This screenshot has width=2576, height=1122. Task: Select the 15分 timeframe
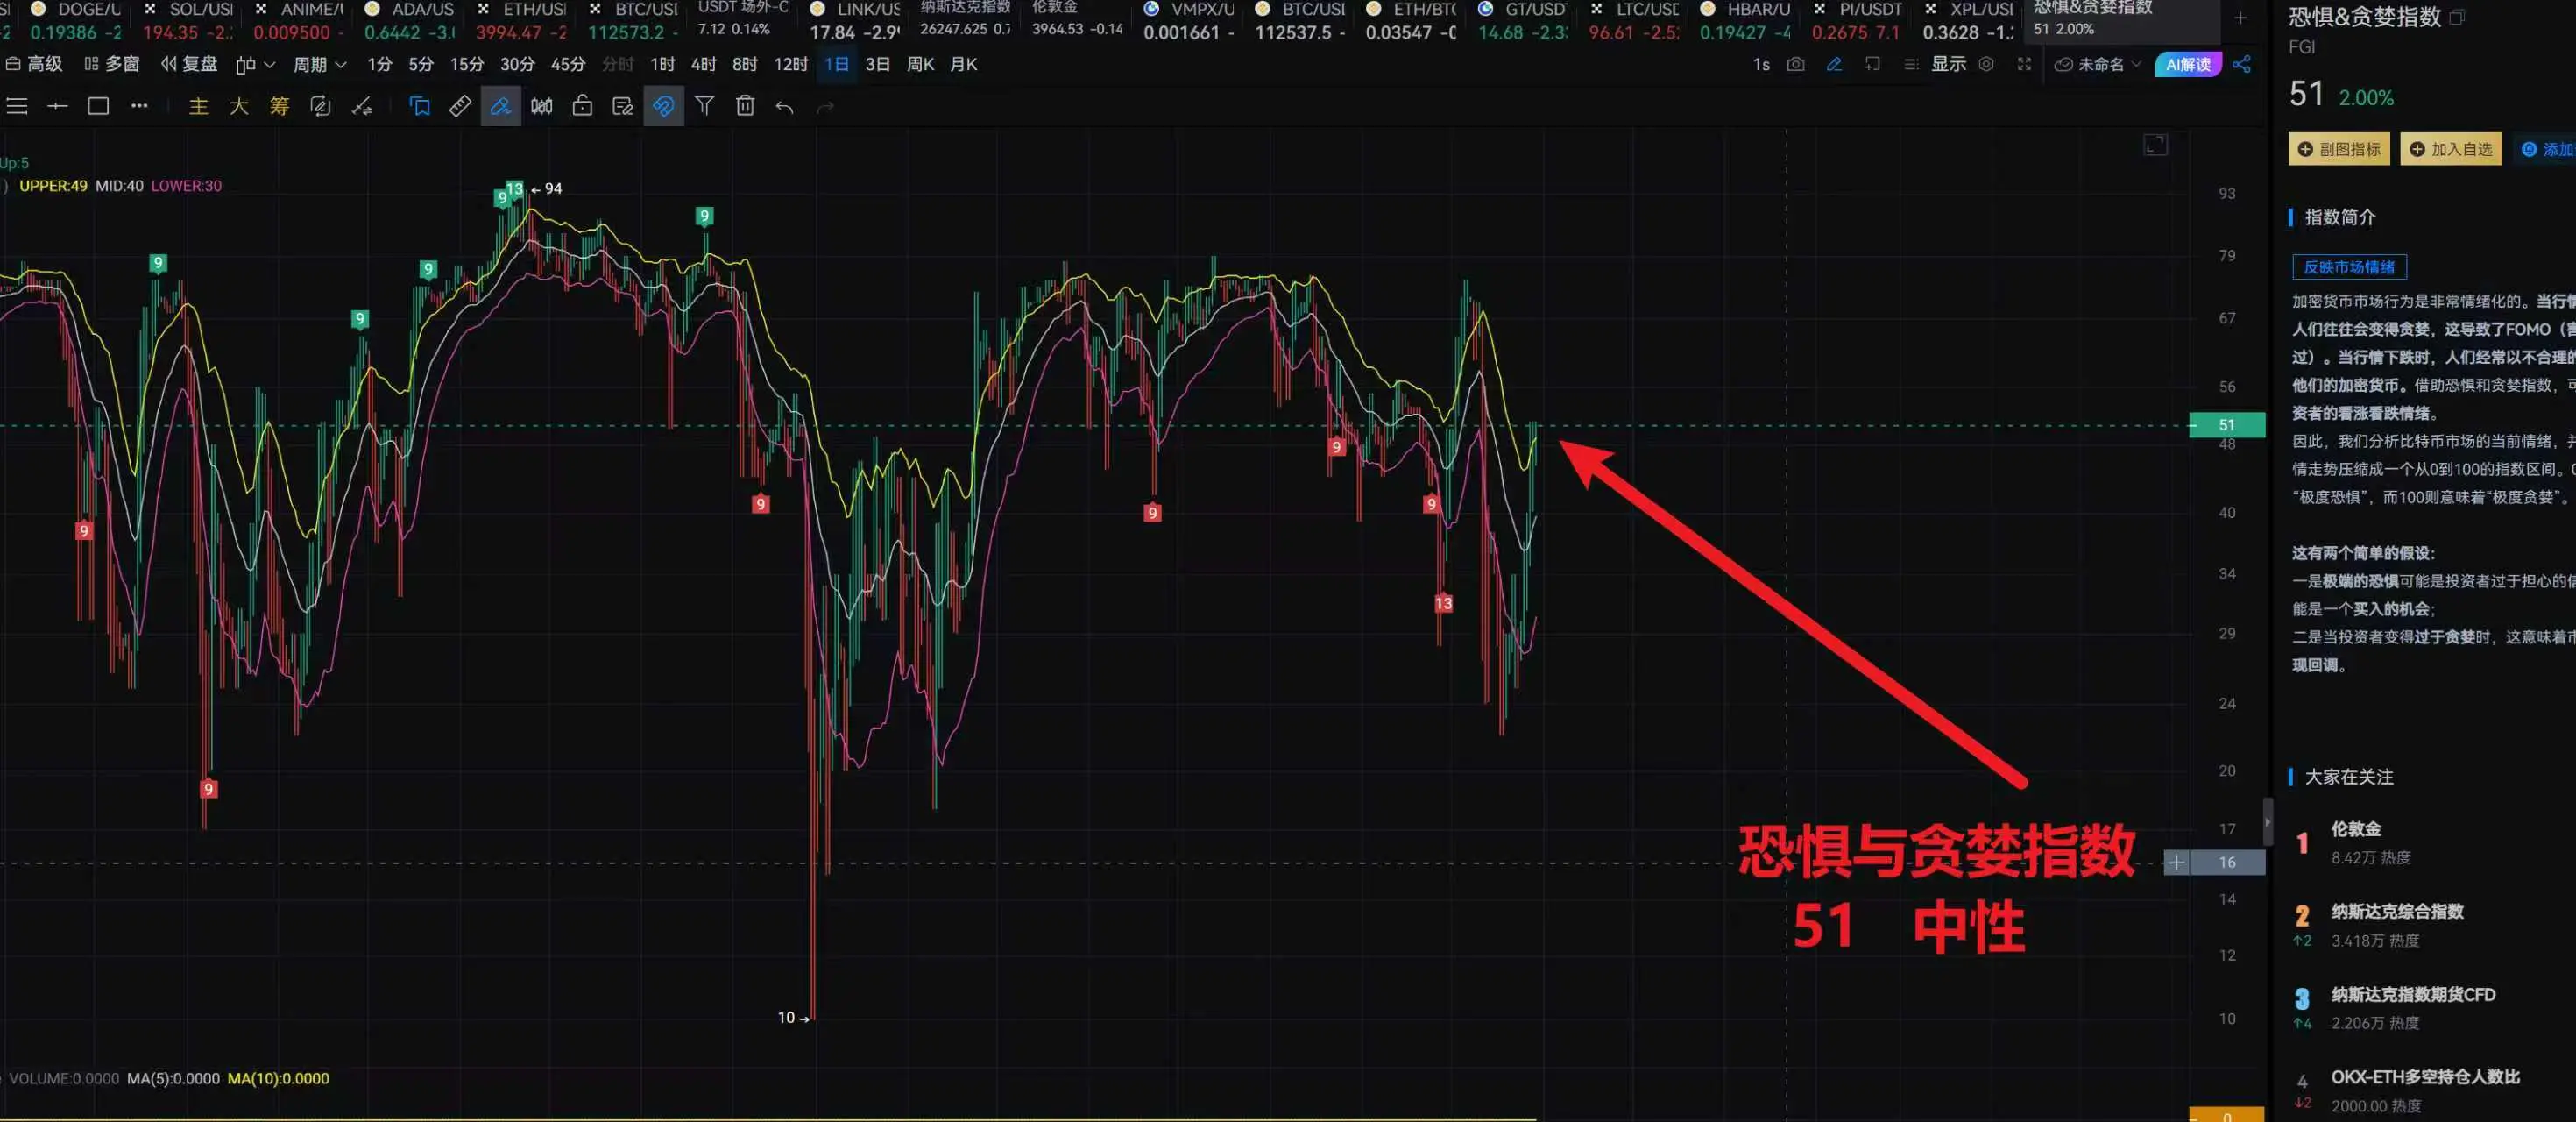point(467,64)
